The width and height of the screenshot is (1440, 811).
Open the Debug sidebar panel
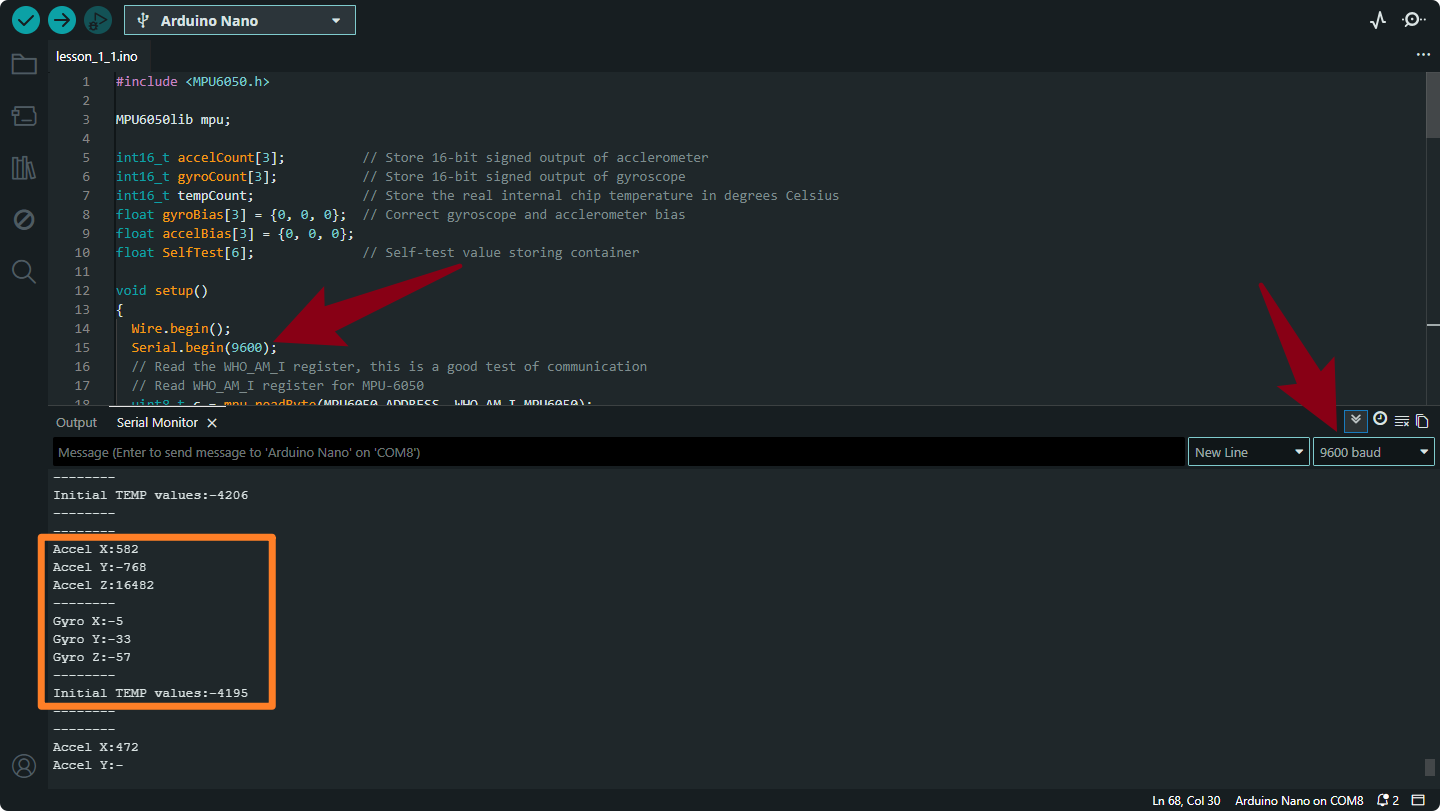[24, 219]
